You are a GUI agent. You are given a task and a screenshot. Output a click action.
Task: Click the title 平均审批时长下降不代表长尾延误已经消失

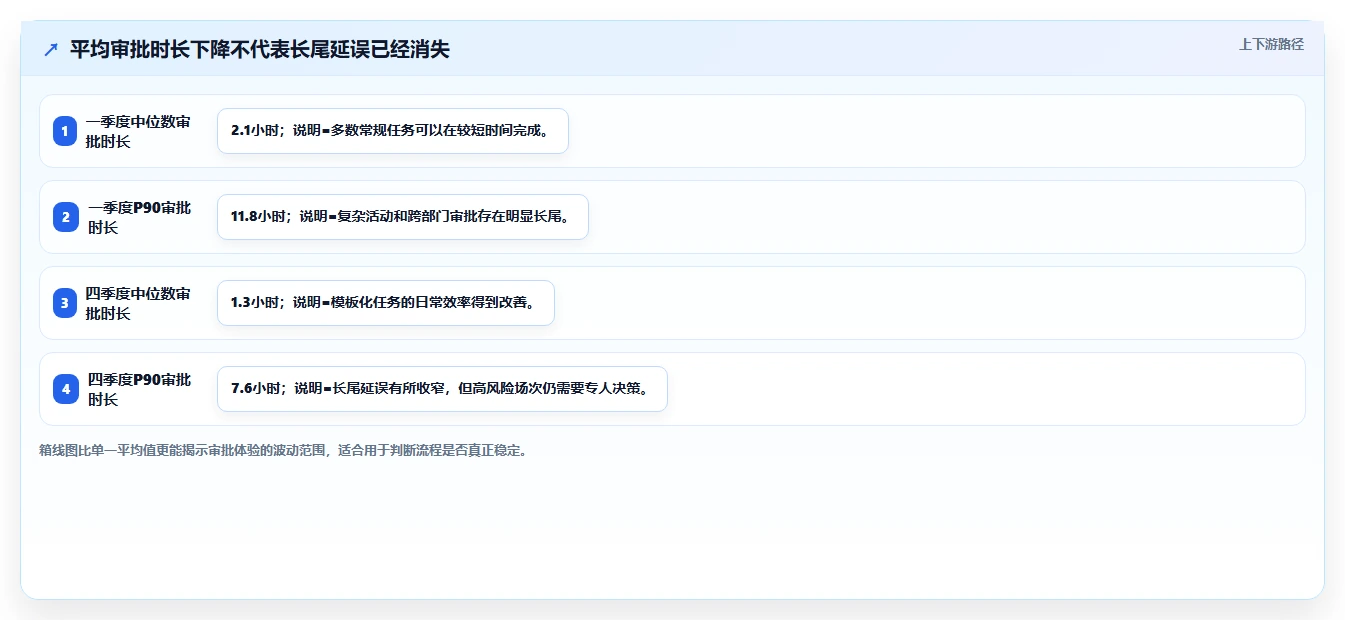click(260, 49)
